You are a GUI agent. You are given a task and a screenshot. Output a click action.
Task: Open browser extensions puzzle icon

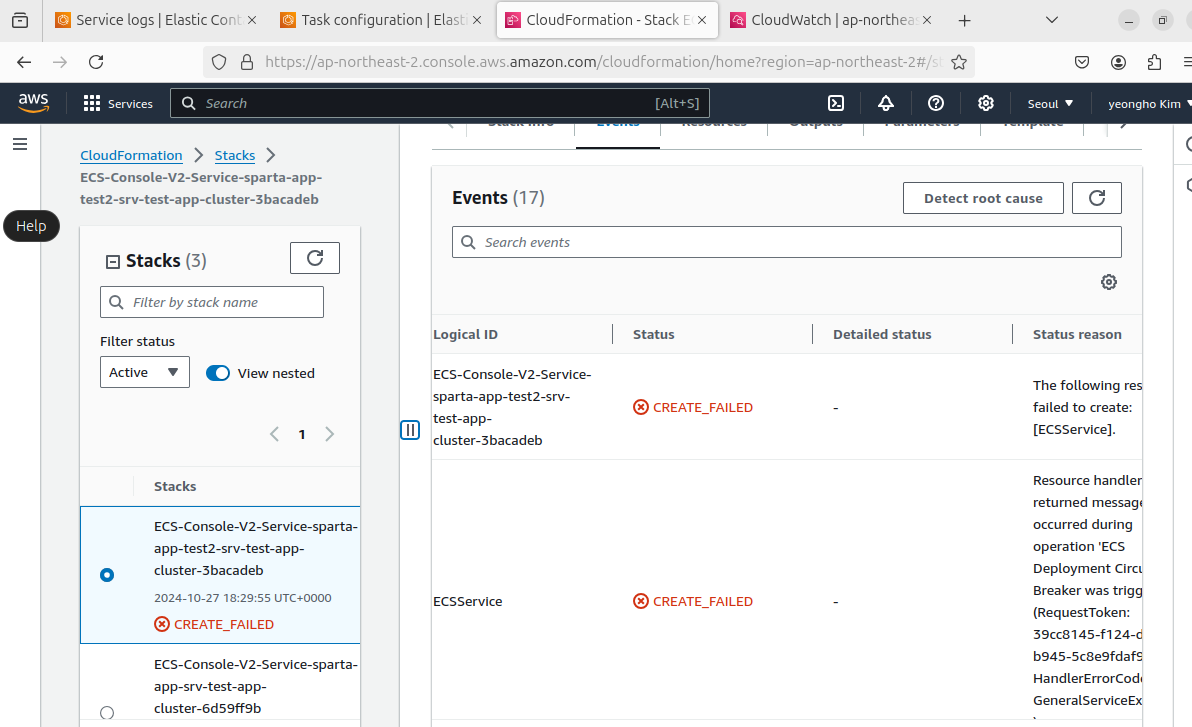coord(1154,62)
